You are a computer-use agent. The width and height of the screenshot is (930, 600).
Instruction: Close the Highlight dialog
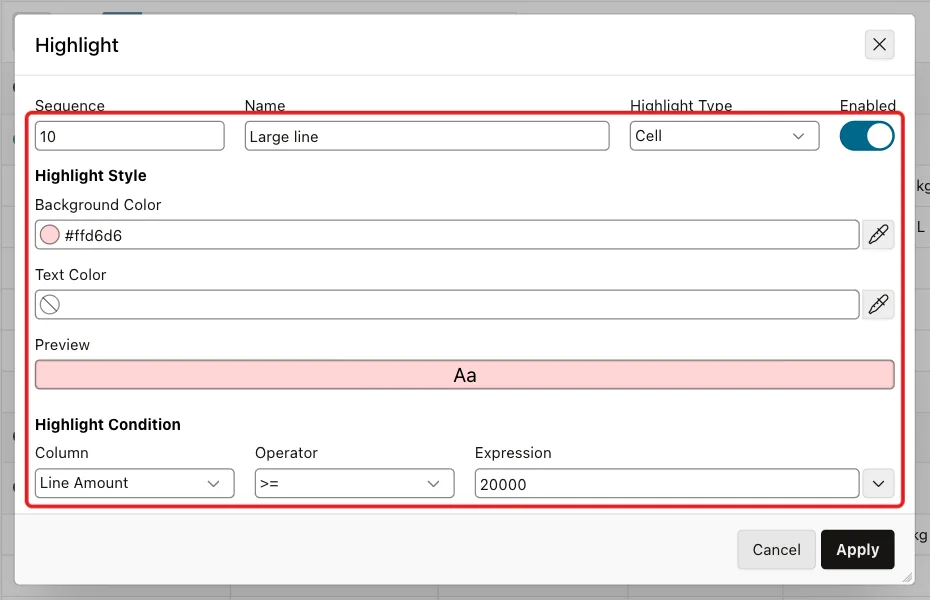(879, 44)
